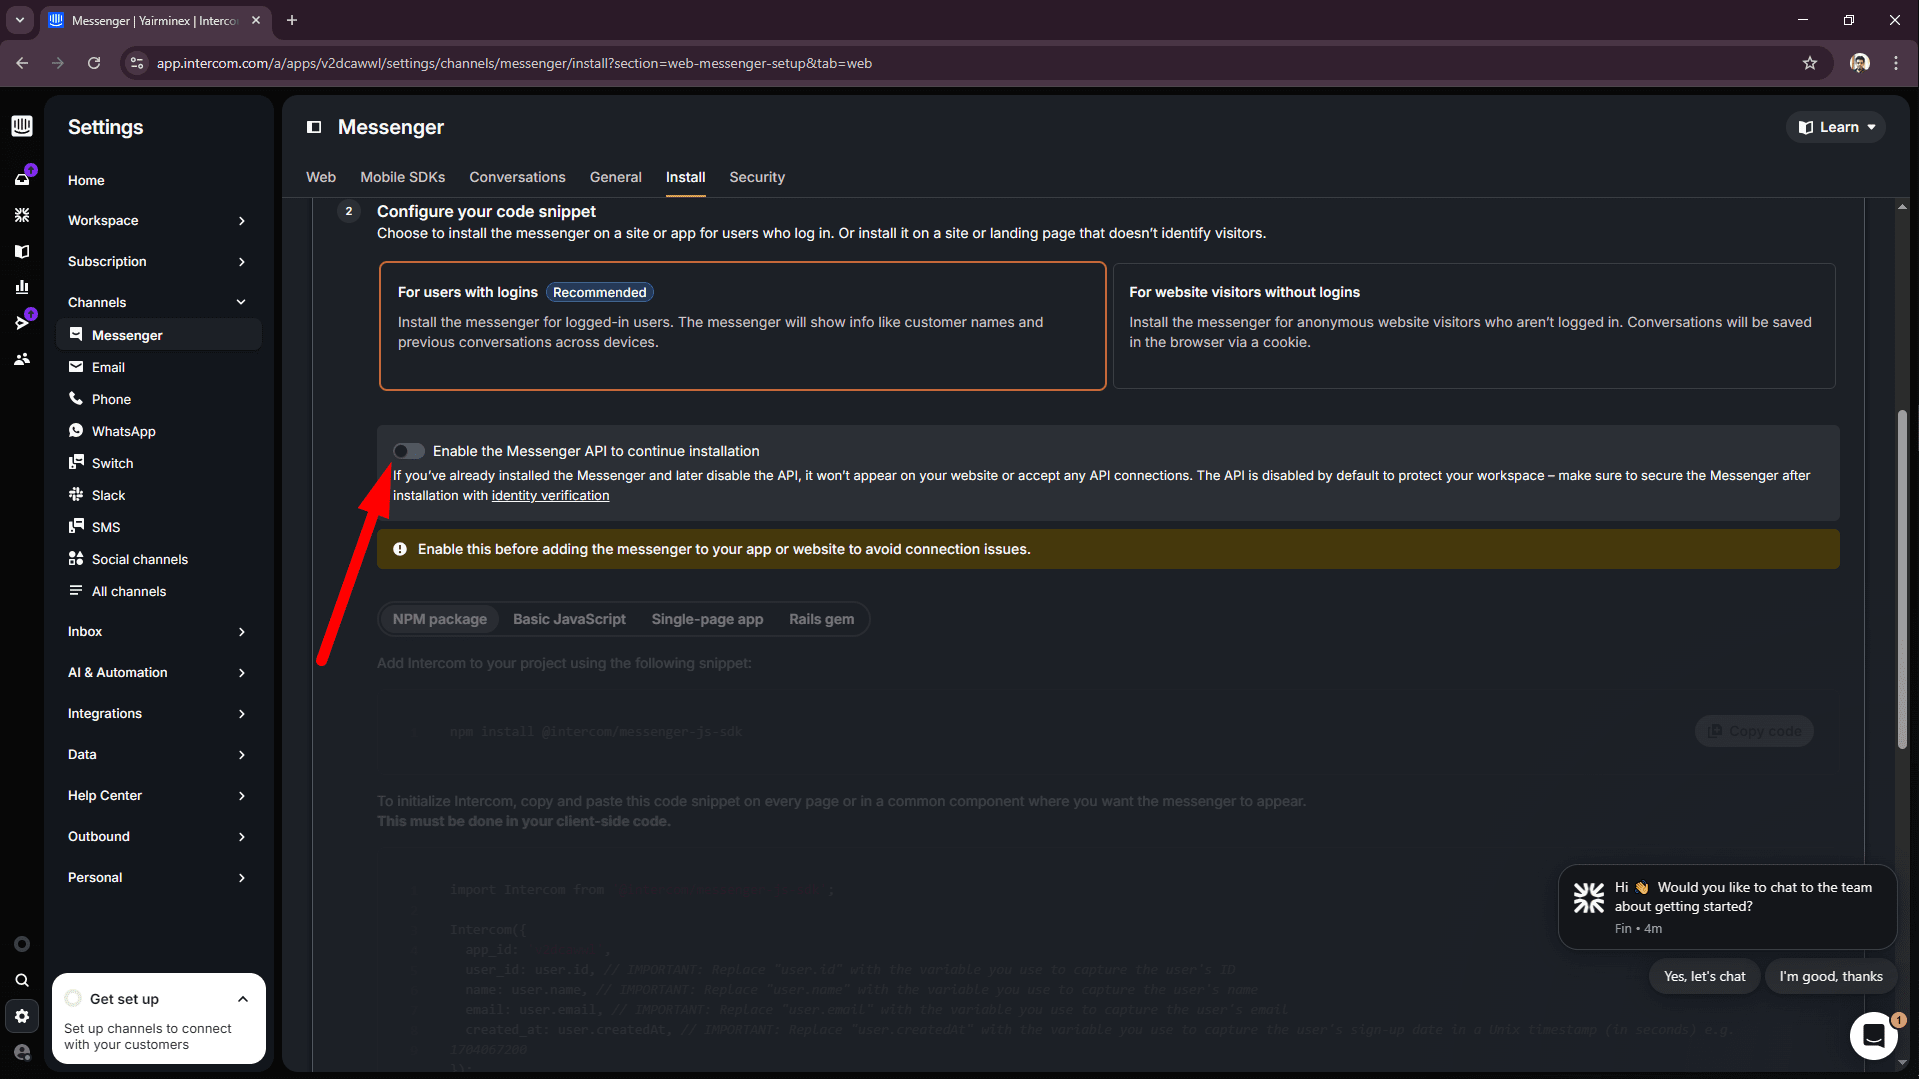Expand the AI & Automation section

coord(157,672)
